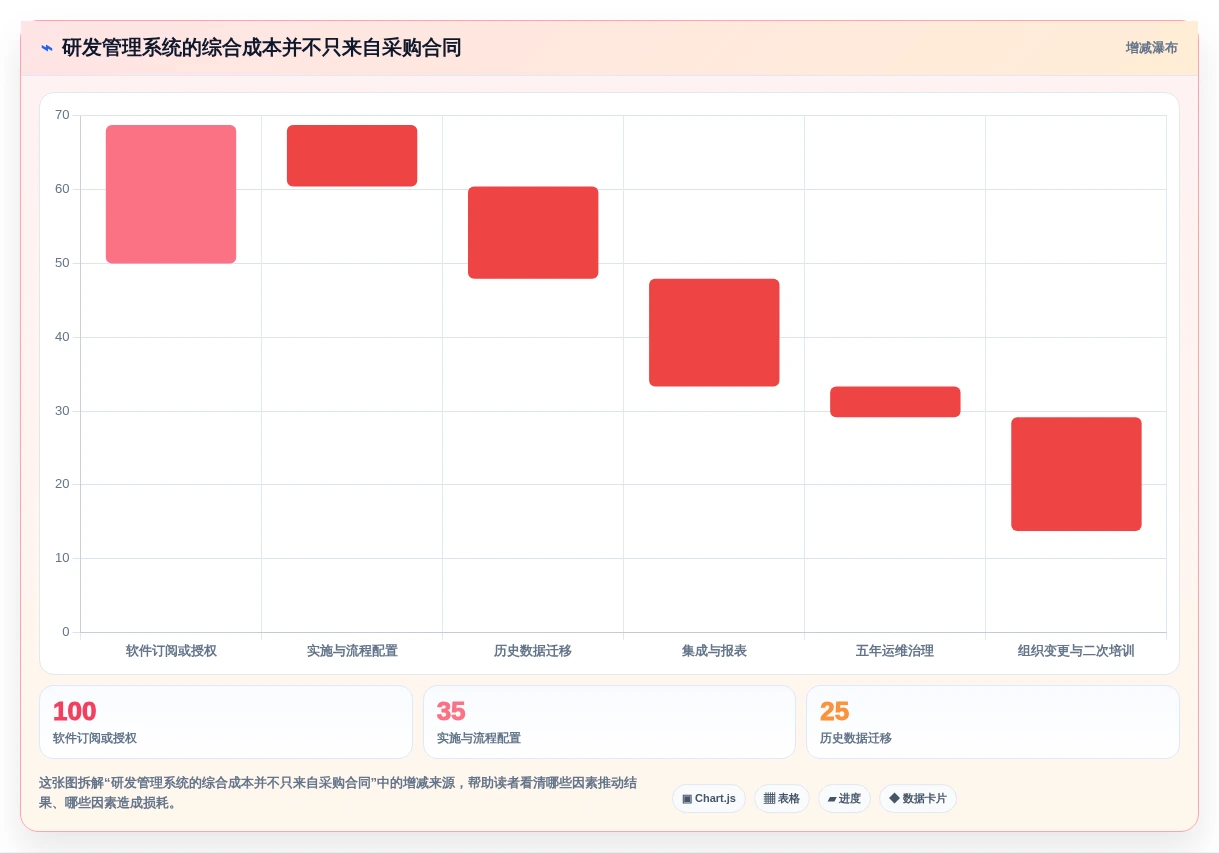
Task: Select the pink 软件订阅或授权 bar
Action: tap(171, 194)
